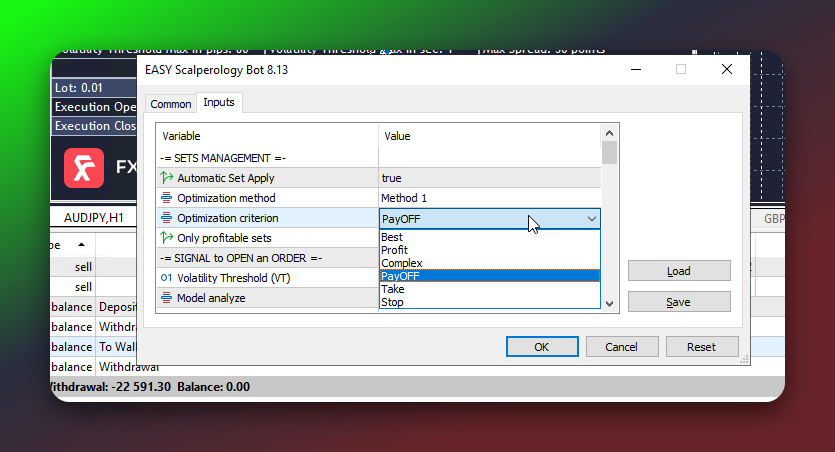Close the EASY Scalperology Bot dialog
Image resolution: width=835 pixels, height=452 pixels.
tap(727, 69)
